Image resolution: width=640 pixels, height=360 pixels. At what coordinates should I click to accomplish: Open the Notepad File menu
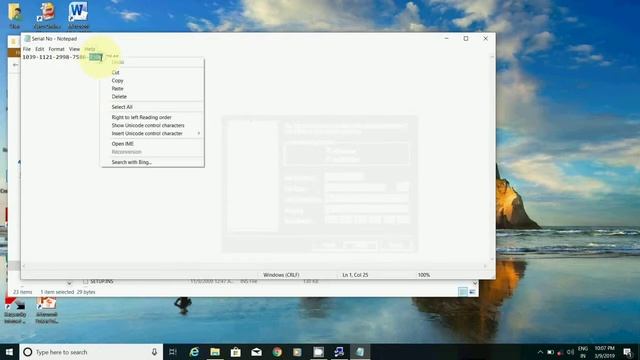coord(27,49)
